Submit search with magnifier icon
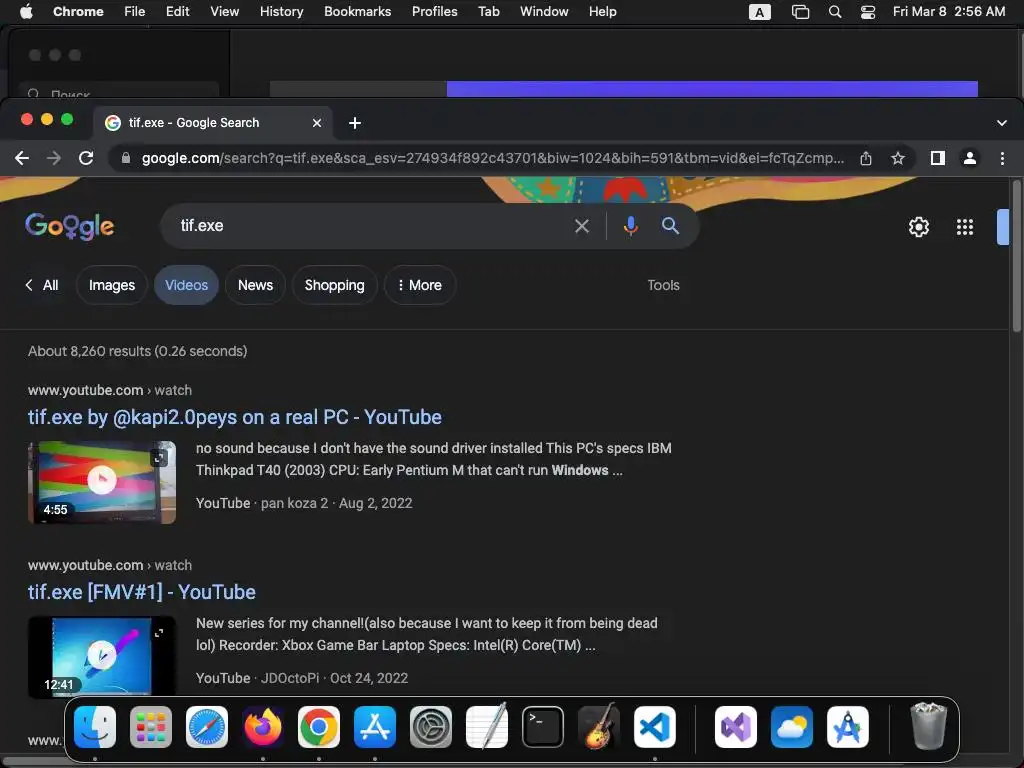 [x=670, y=226]
